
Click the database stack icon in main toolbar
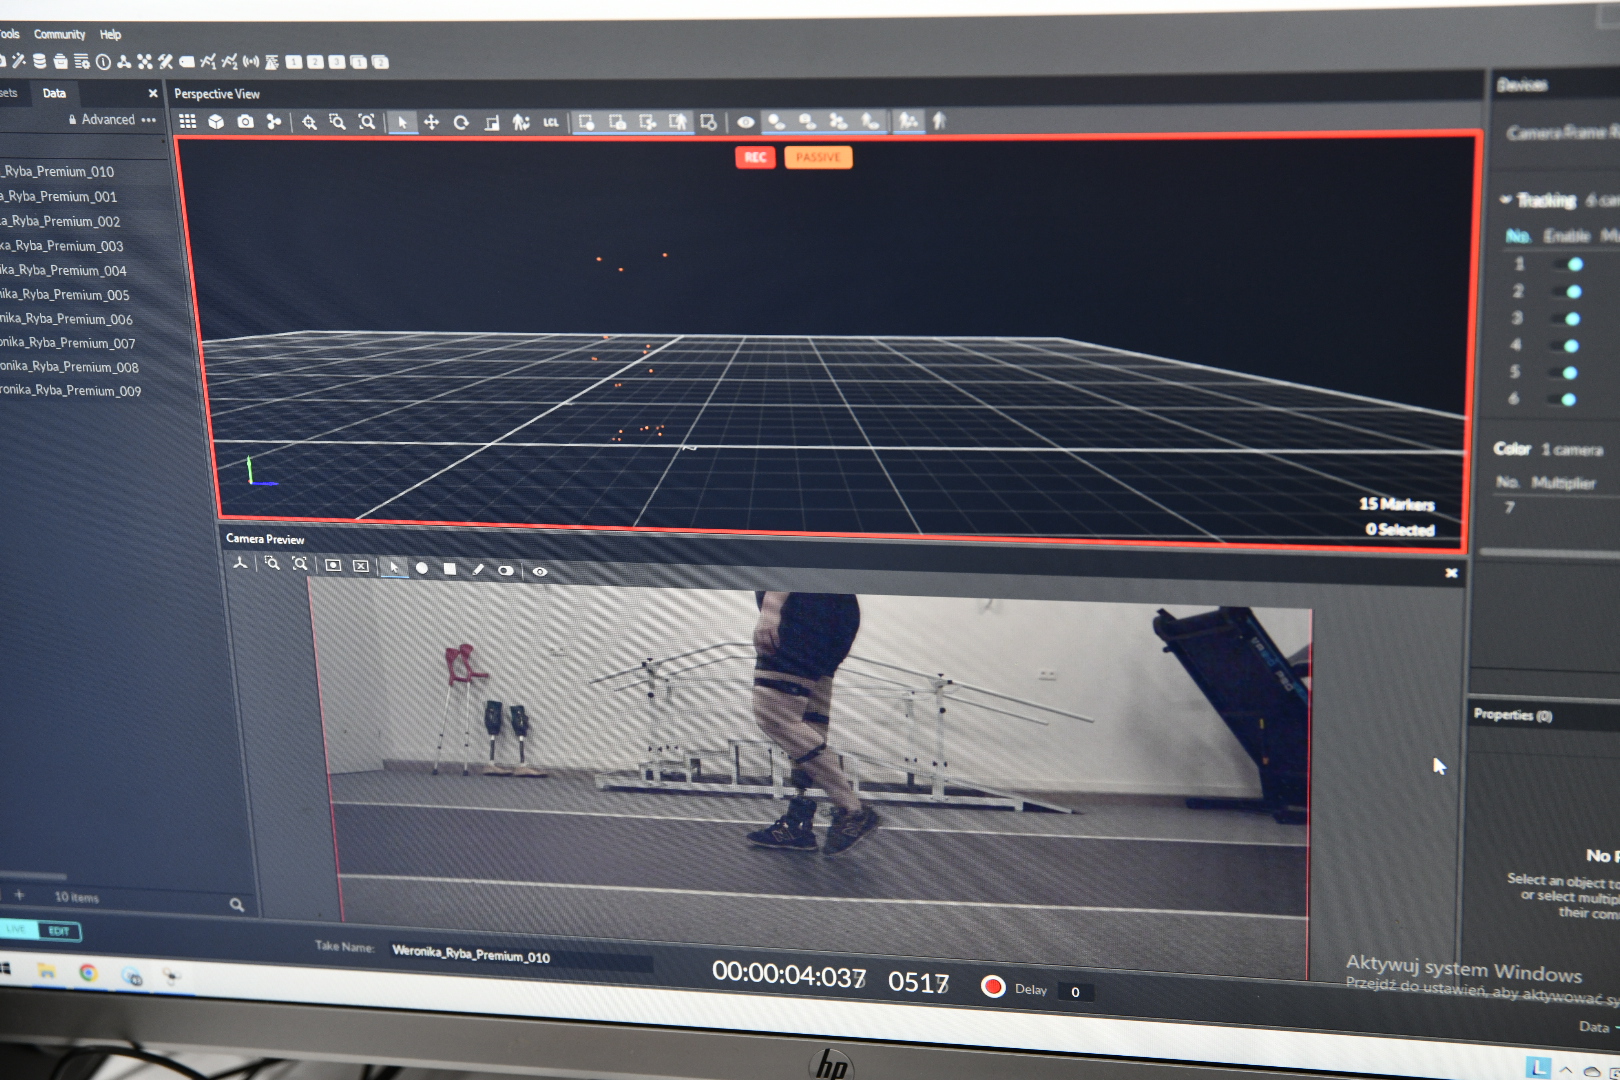coord(39,61)
